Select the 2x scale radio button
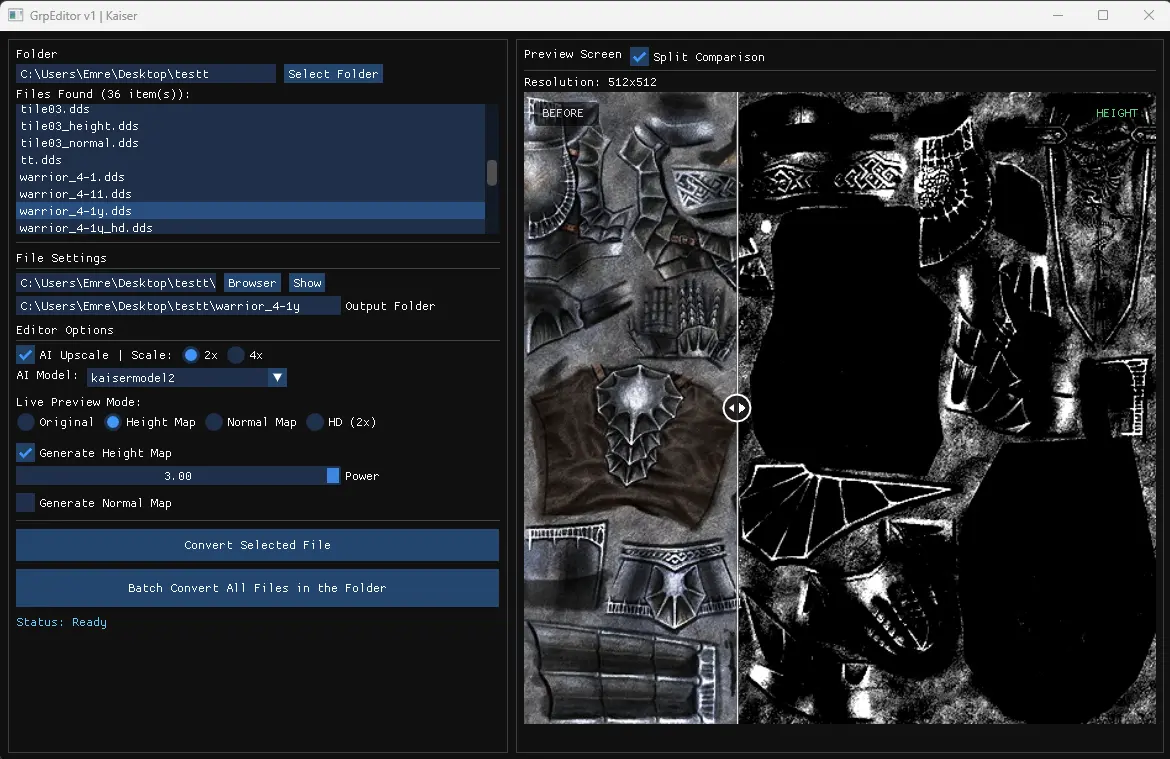1170x759 pixels. (x=191, y=354)
